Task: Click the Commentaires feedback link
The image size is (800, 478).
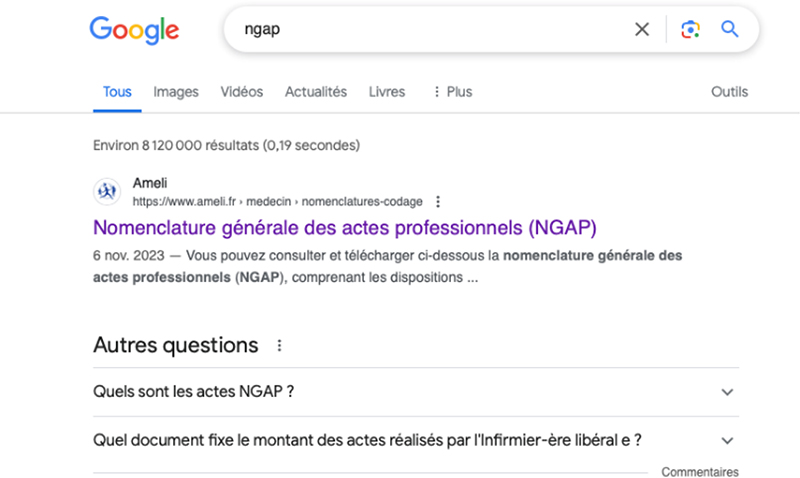Action: pyautogui.click(x=700, y=472)
